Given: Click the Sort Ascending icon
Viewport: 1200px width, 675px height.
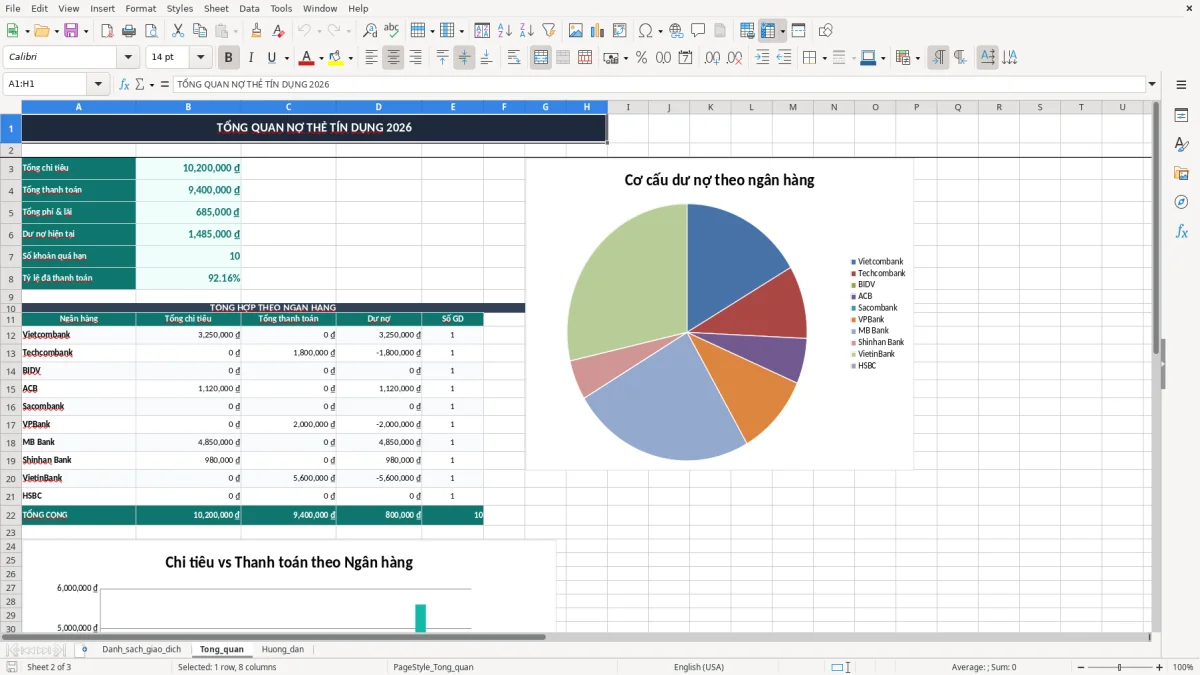Looking at the screenshot, I should pos(505,31).
